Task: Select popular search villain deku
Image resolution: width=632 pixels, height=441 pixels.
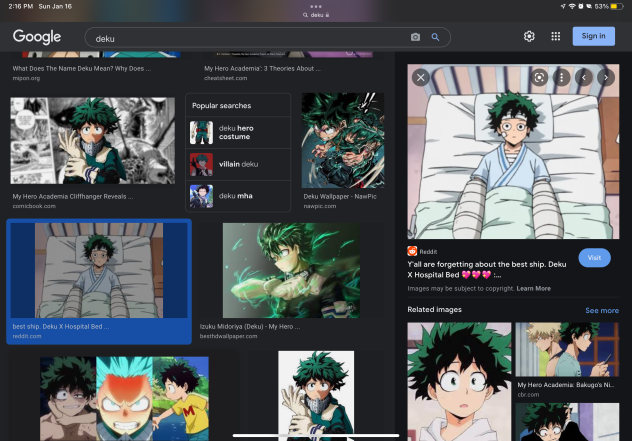Action: 238,164
